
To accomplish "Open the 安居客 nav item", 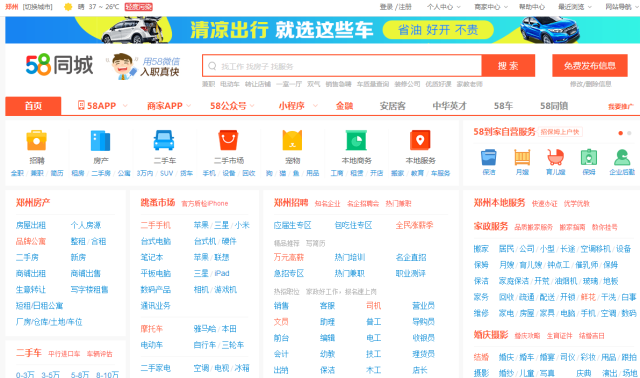I will [393, 106].
